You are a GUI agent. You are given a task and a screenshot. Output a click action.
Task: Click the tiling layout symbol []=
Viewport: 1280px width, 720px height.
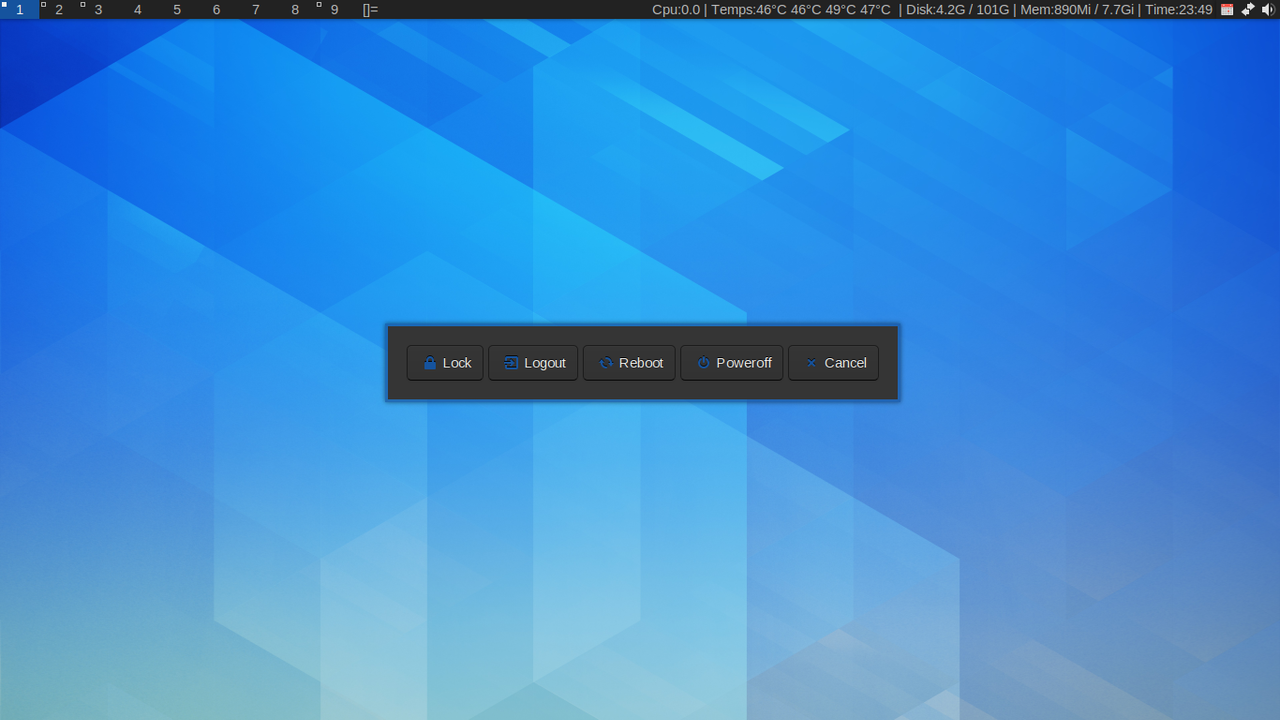click(370, 9)
